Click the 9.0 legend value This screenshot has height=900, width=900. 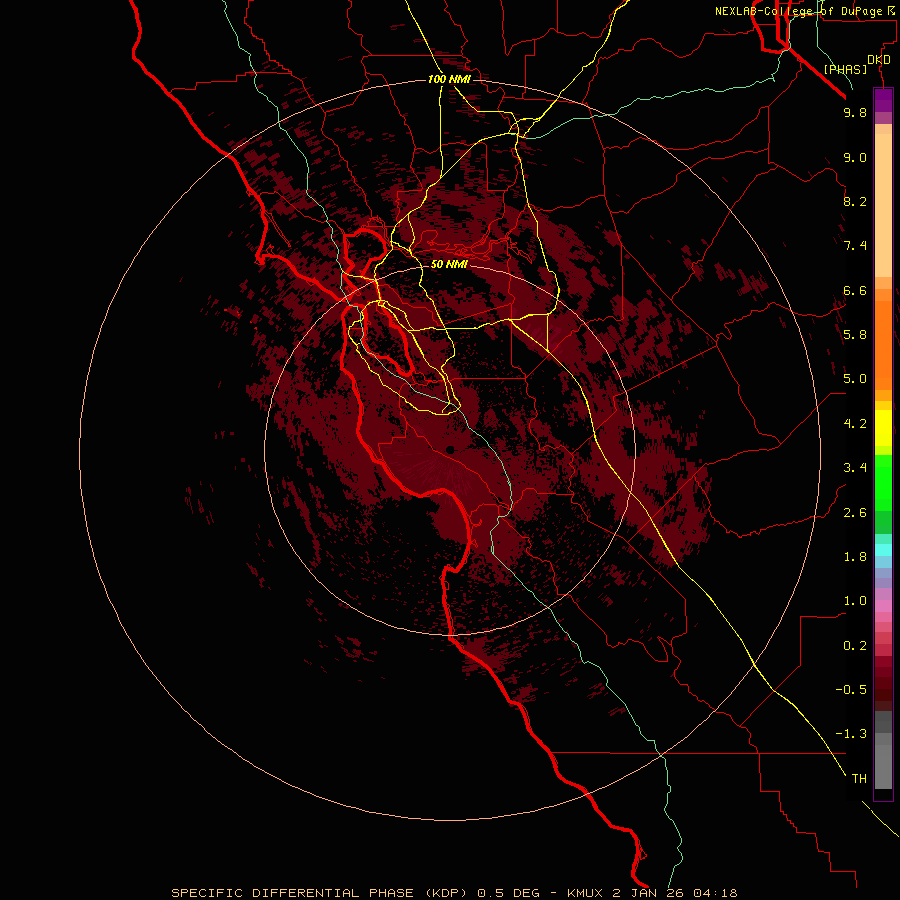855,157
